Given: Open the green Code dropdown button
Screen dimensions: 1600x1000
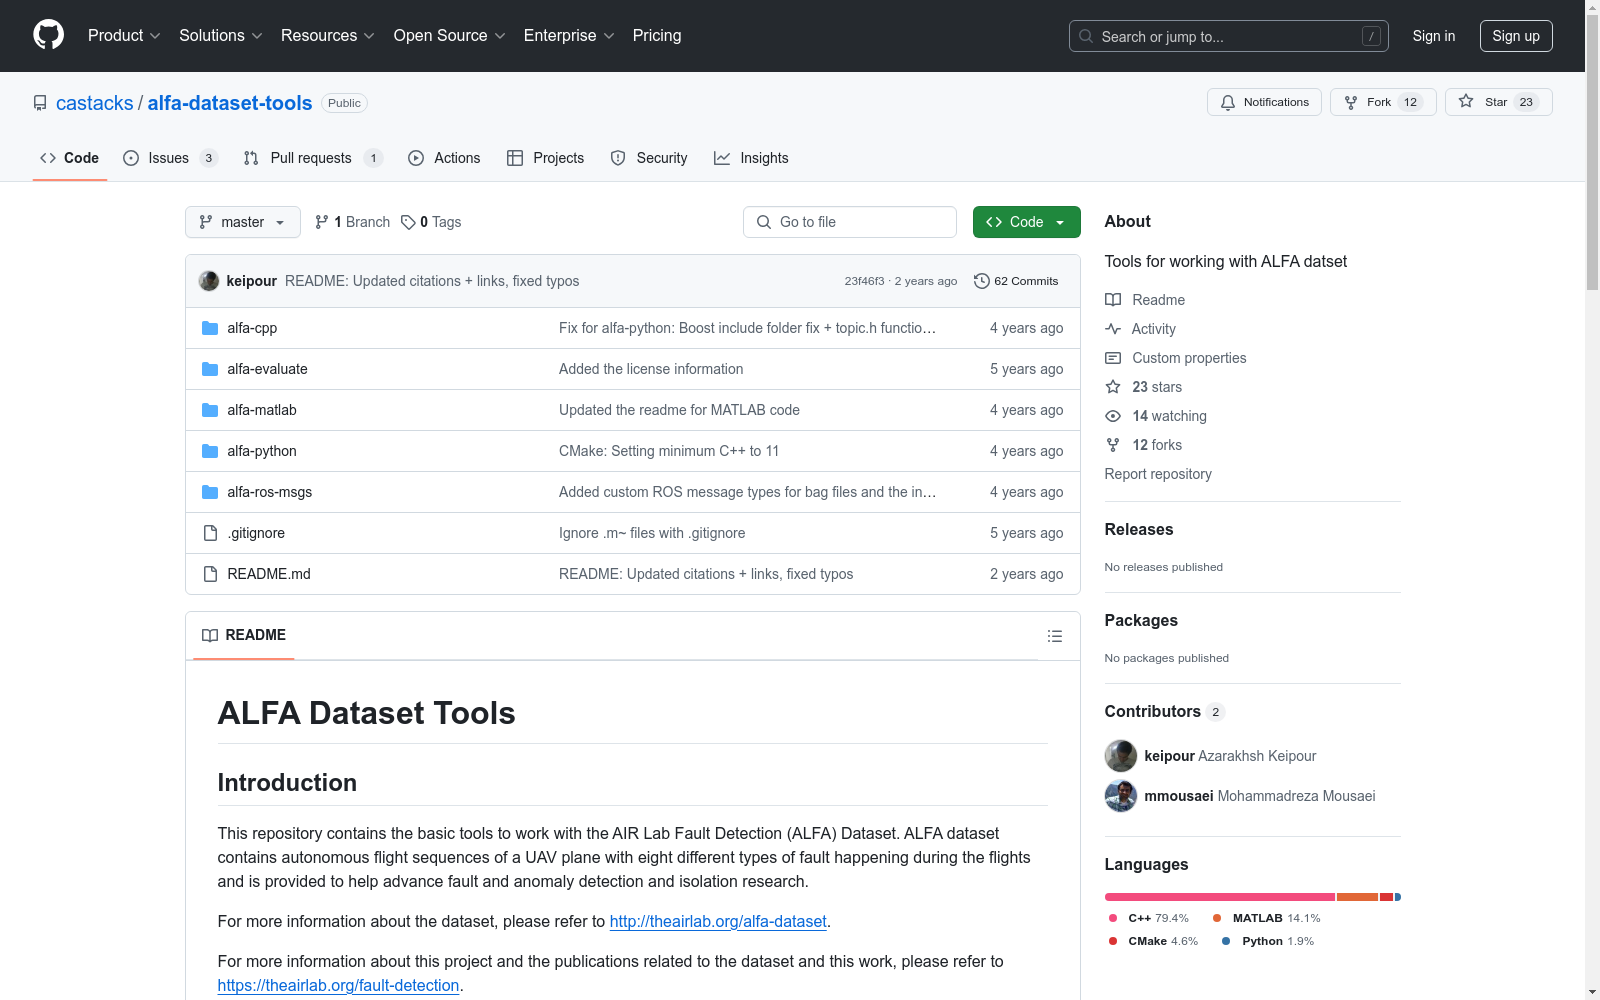Looking at the screenshot, I should click(1026, 222).
